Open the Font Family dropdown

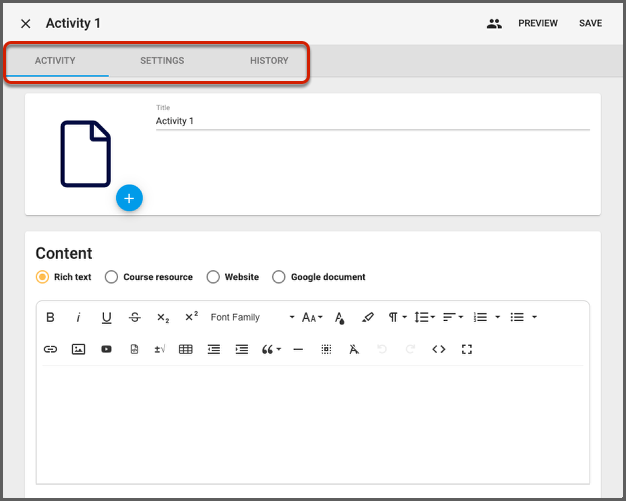pos(252,317)
